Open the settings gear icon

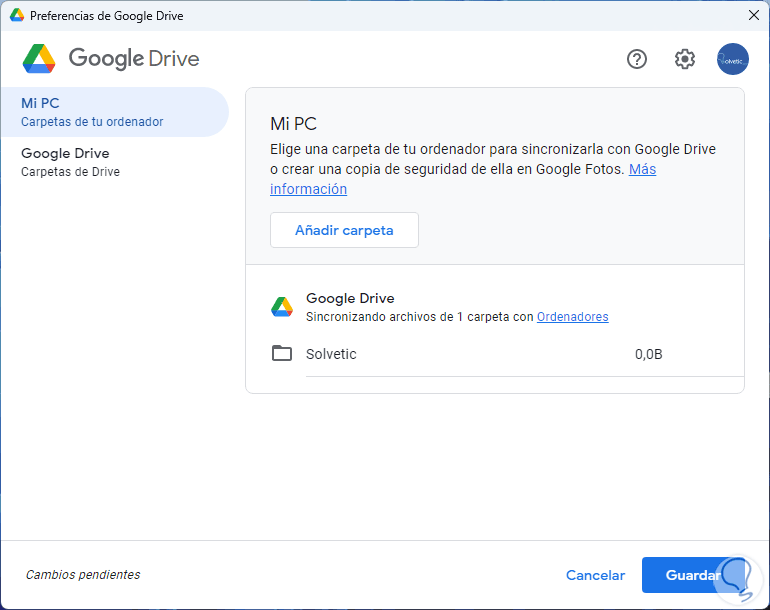(685, 59)
